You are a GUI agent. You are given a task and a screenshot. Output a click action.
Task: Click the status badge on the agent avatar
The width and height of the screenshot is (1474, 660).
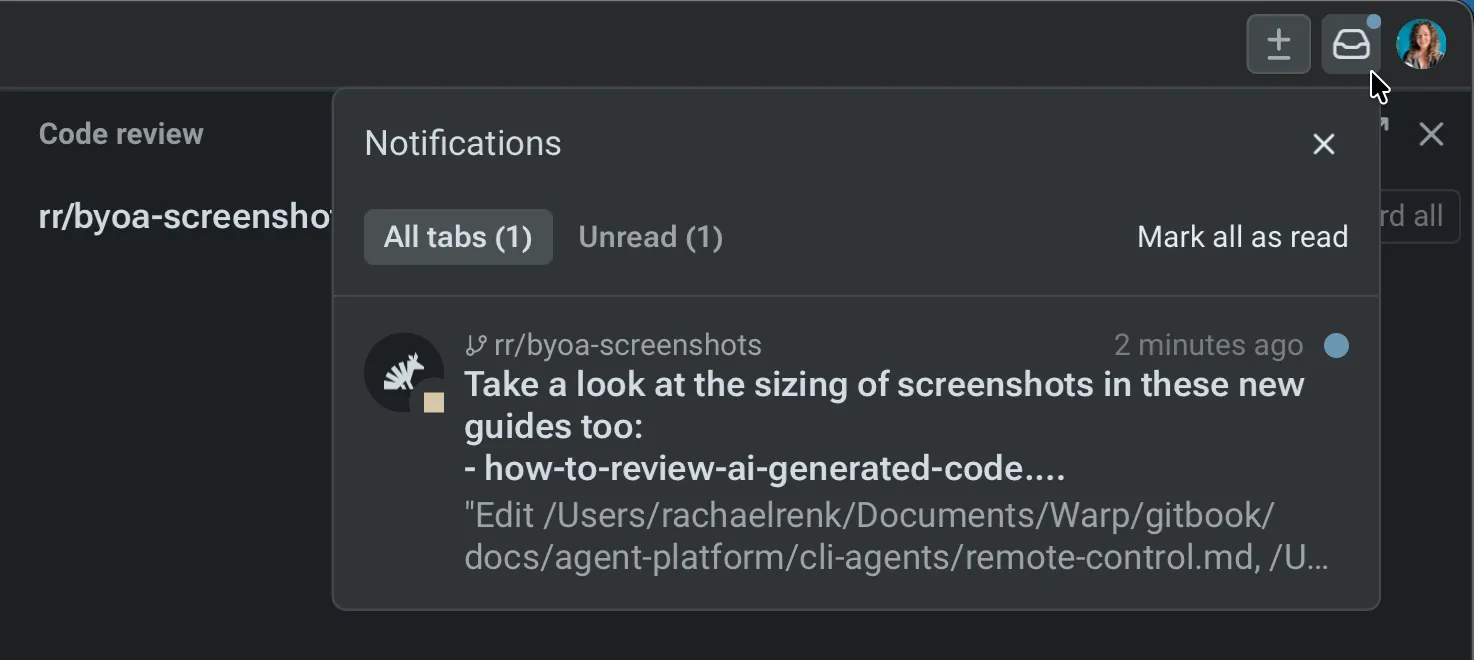[x=434, y=402]
